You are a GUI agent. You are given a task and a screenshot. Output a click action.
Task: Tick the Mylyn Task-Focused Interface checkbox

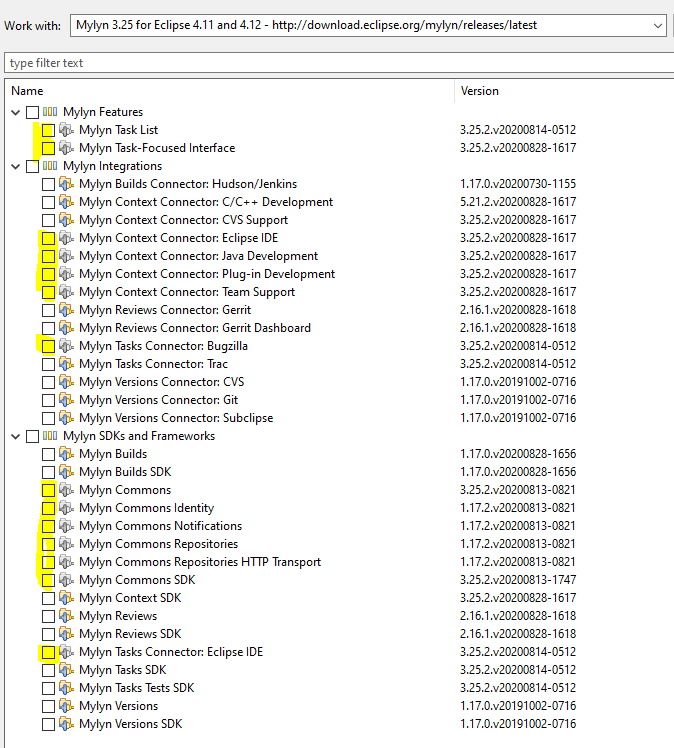point(48,148)
